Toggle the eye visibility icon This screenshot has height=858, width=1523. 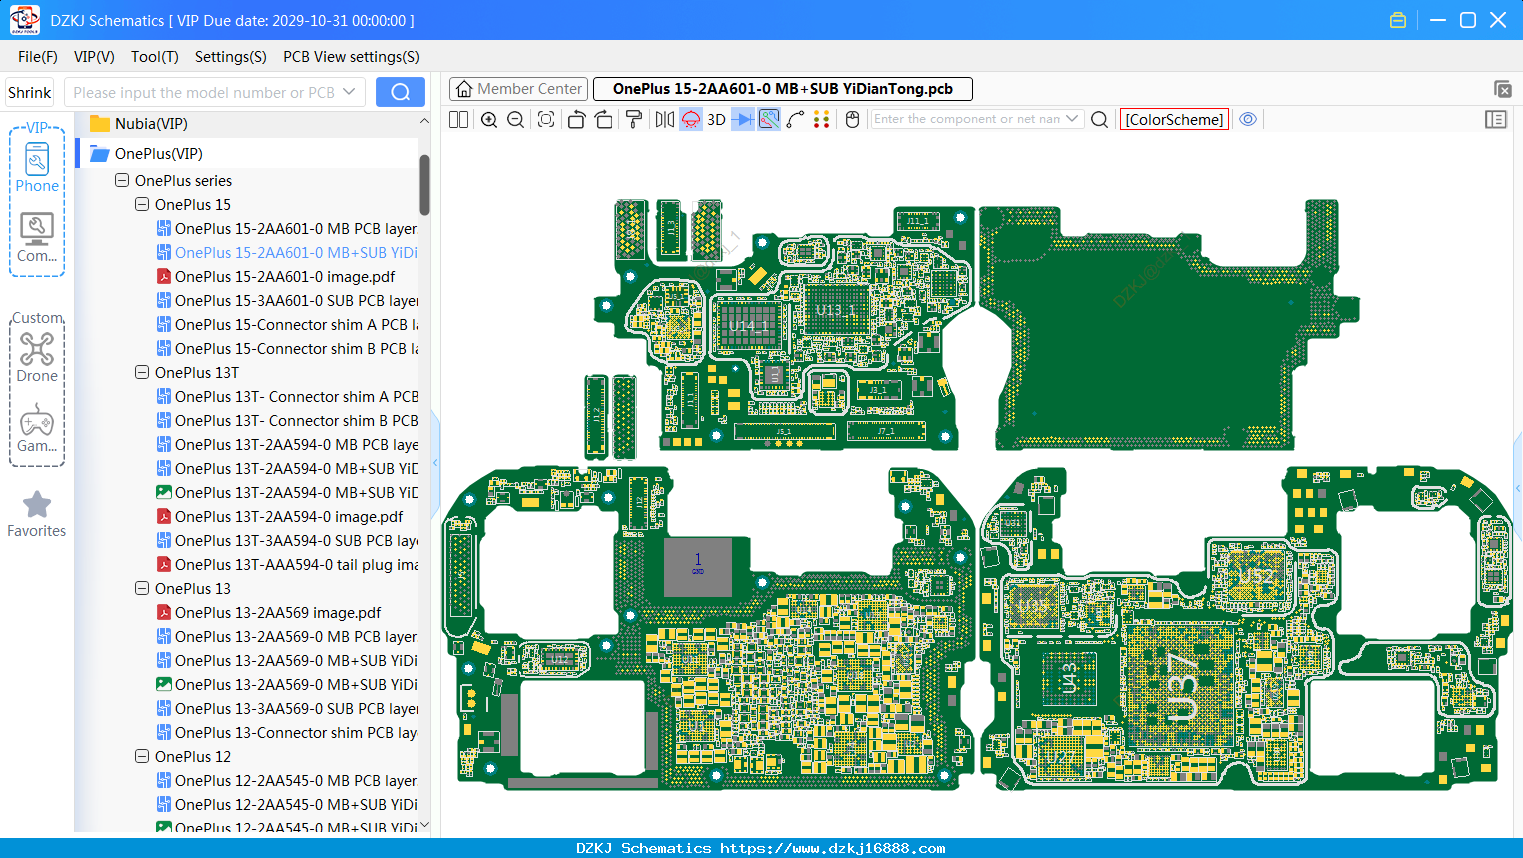(x=1248, y=119)
